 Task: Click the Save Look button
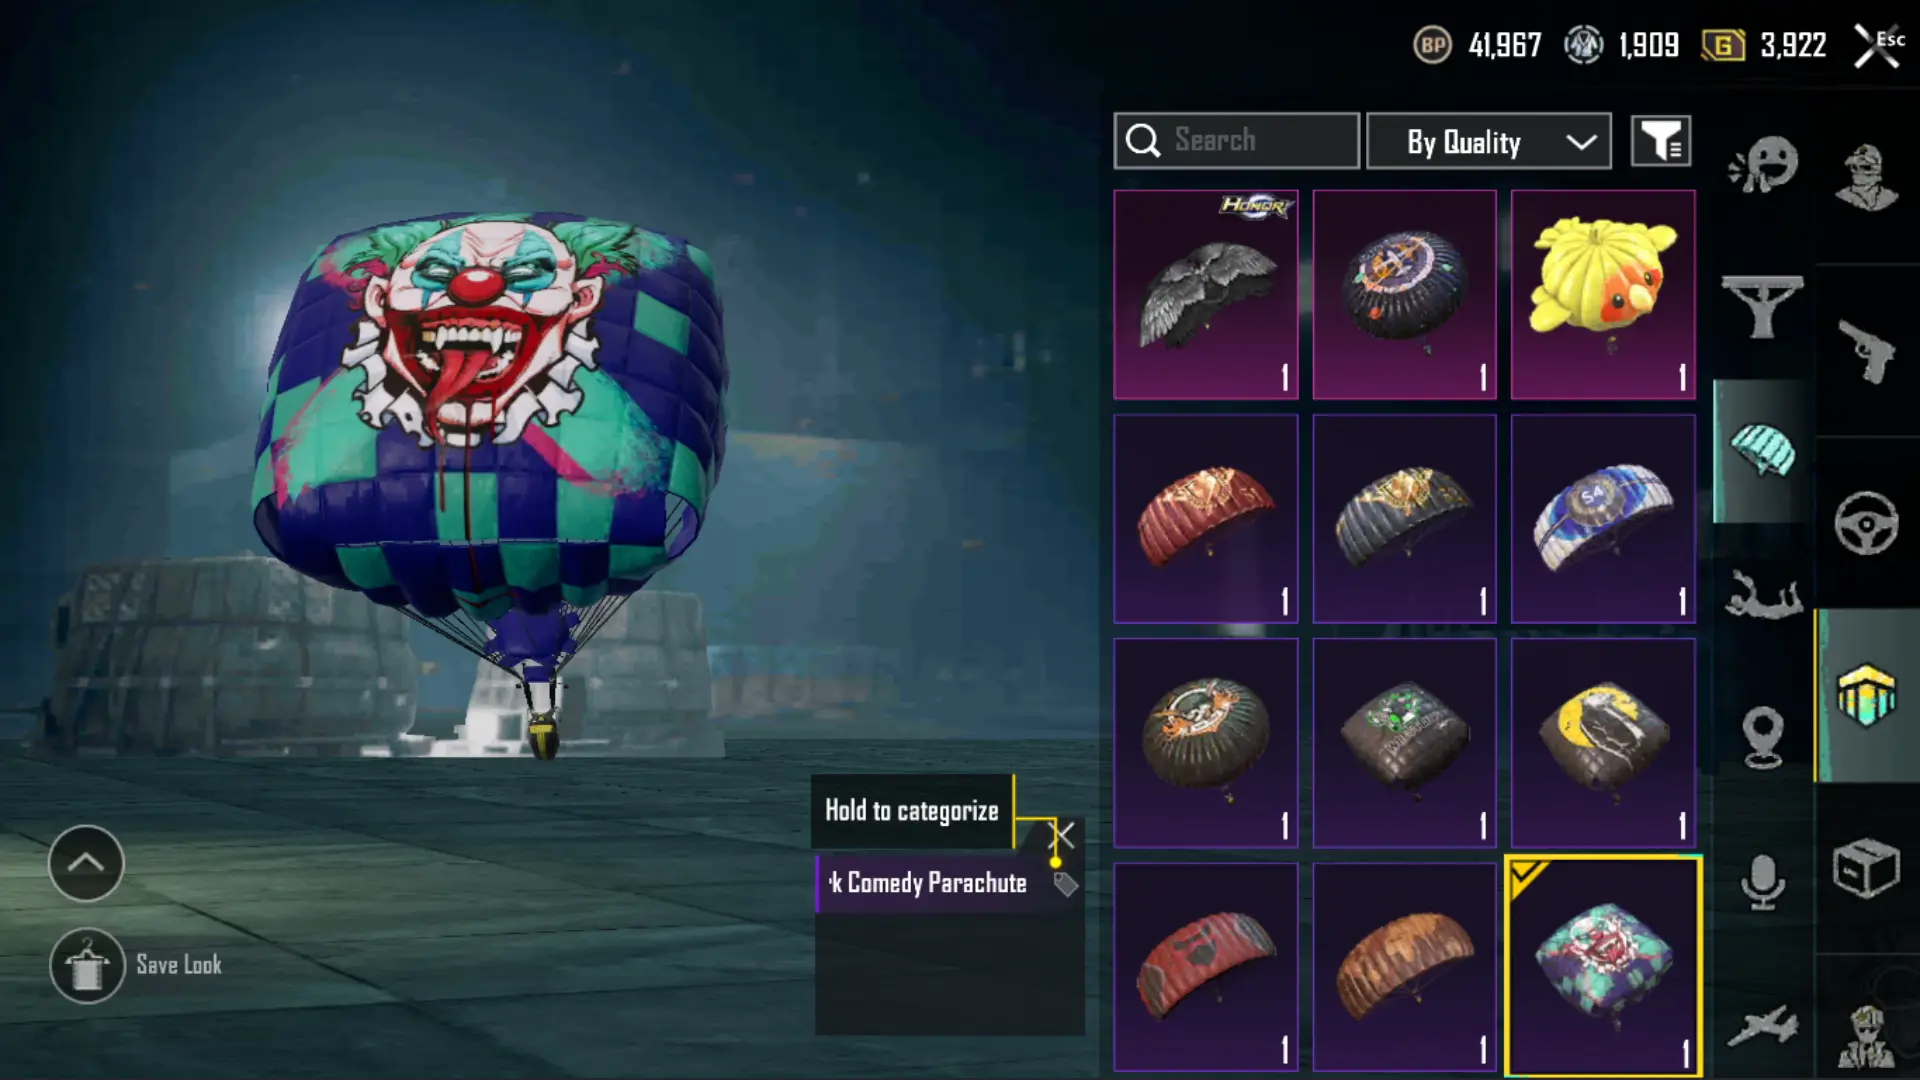[x=137, y=965]
